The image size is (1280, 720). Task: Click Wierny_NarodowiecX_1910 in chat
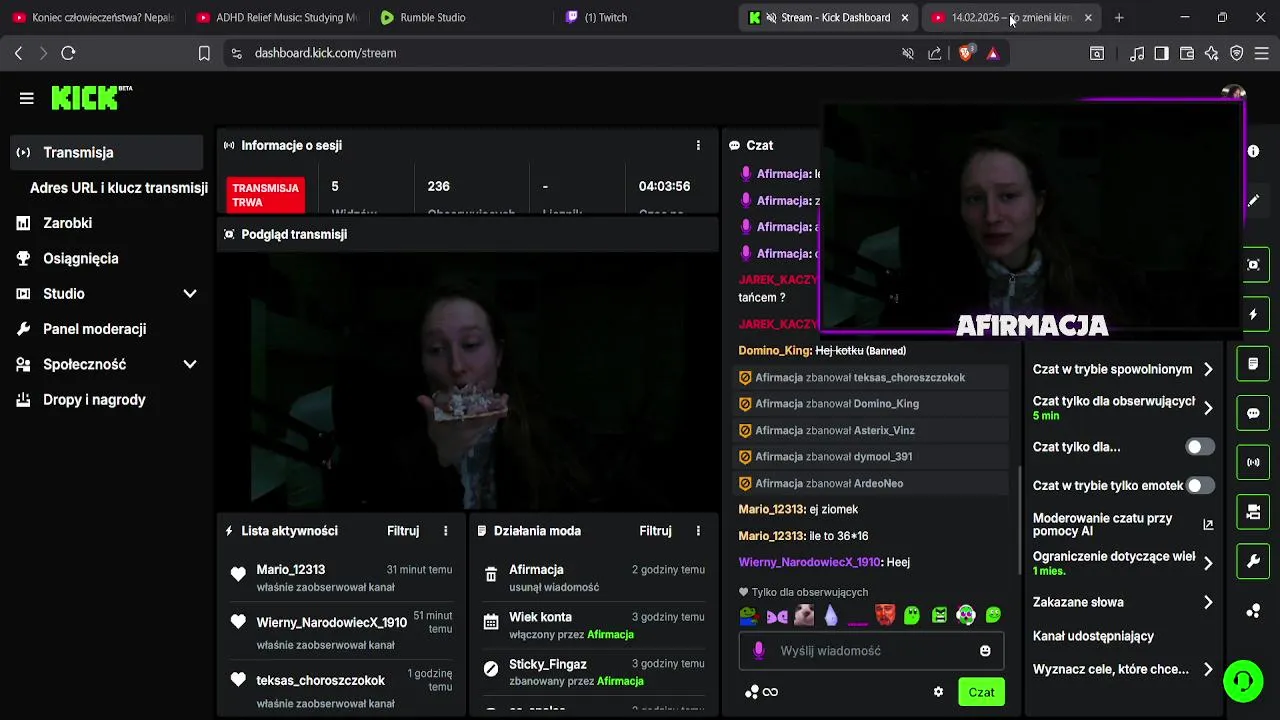click(809, 563)
